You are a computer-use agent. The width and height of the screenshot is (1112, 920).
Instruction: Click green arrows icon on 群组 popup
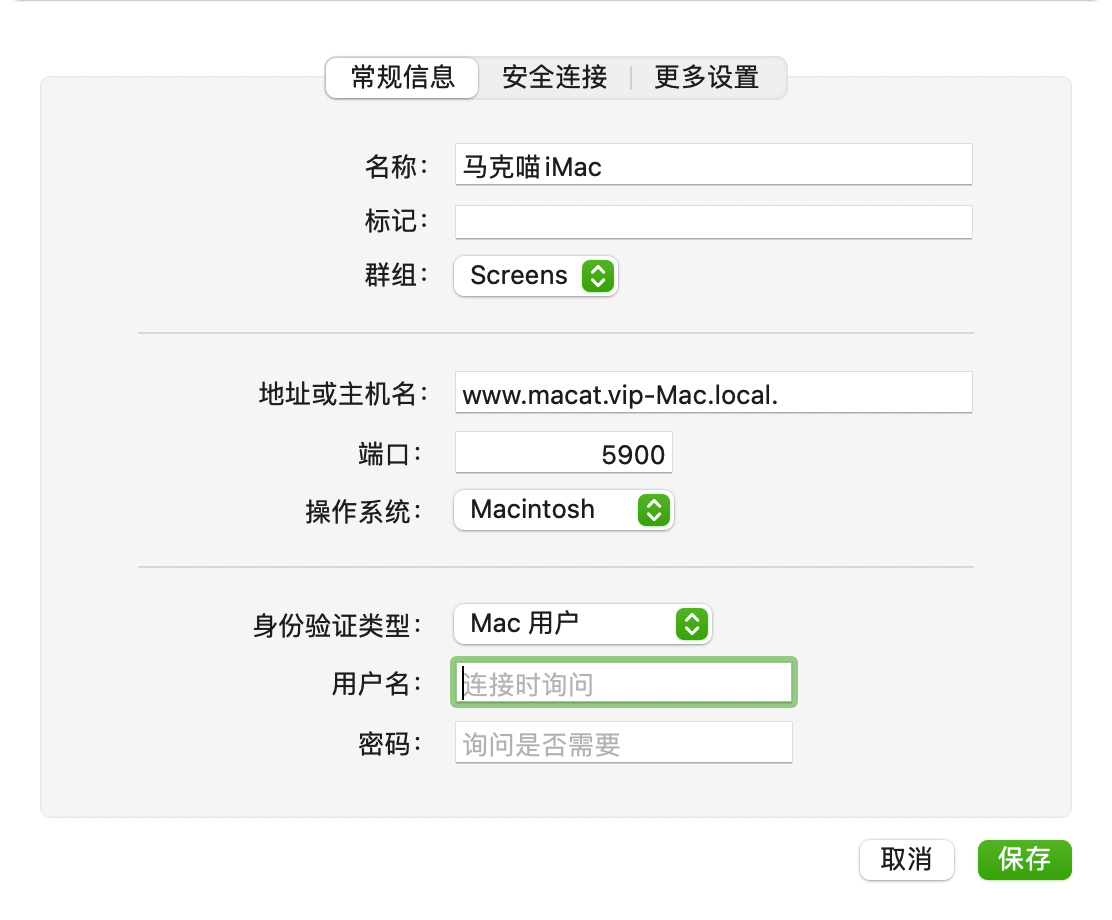coord(596,276)
